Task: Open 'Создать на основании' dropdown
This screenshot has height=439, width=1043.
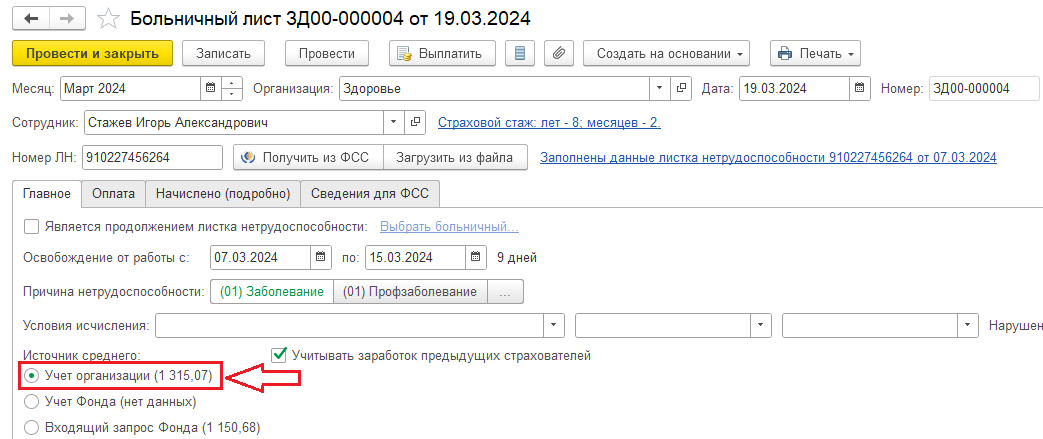Action: pos(667,54)
